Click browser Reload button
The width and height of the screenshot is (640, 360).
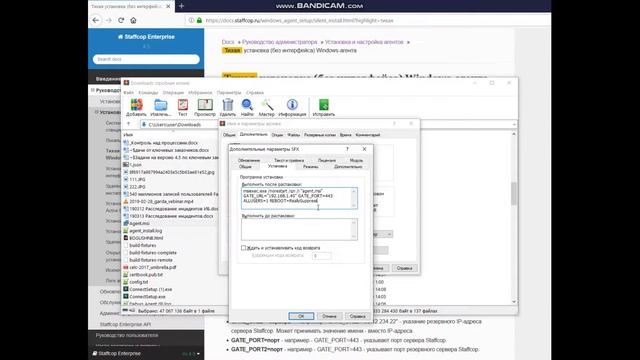coord(121,20)
